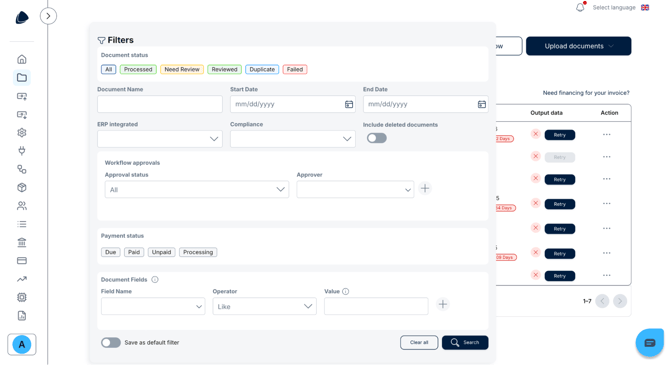This screenshot has width=670, height=365.
Task: Open the processor chip icon in sidebar
Action: coord(22,297)
